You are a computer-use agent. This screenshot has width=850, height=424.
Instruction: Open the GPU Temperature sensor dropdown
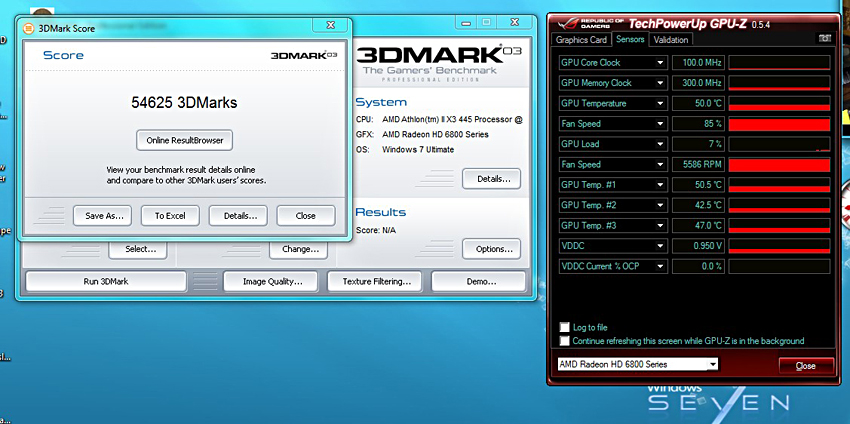[x=660, y=103]
